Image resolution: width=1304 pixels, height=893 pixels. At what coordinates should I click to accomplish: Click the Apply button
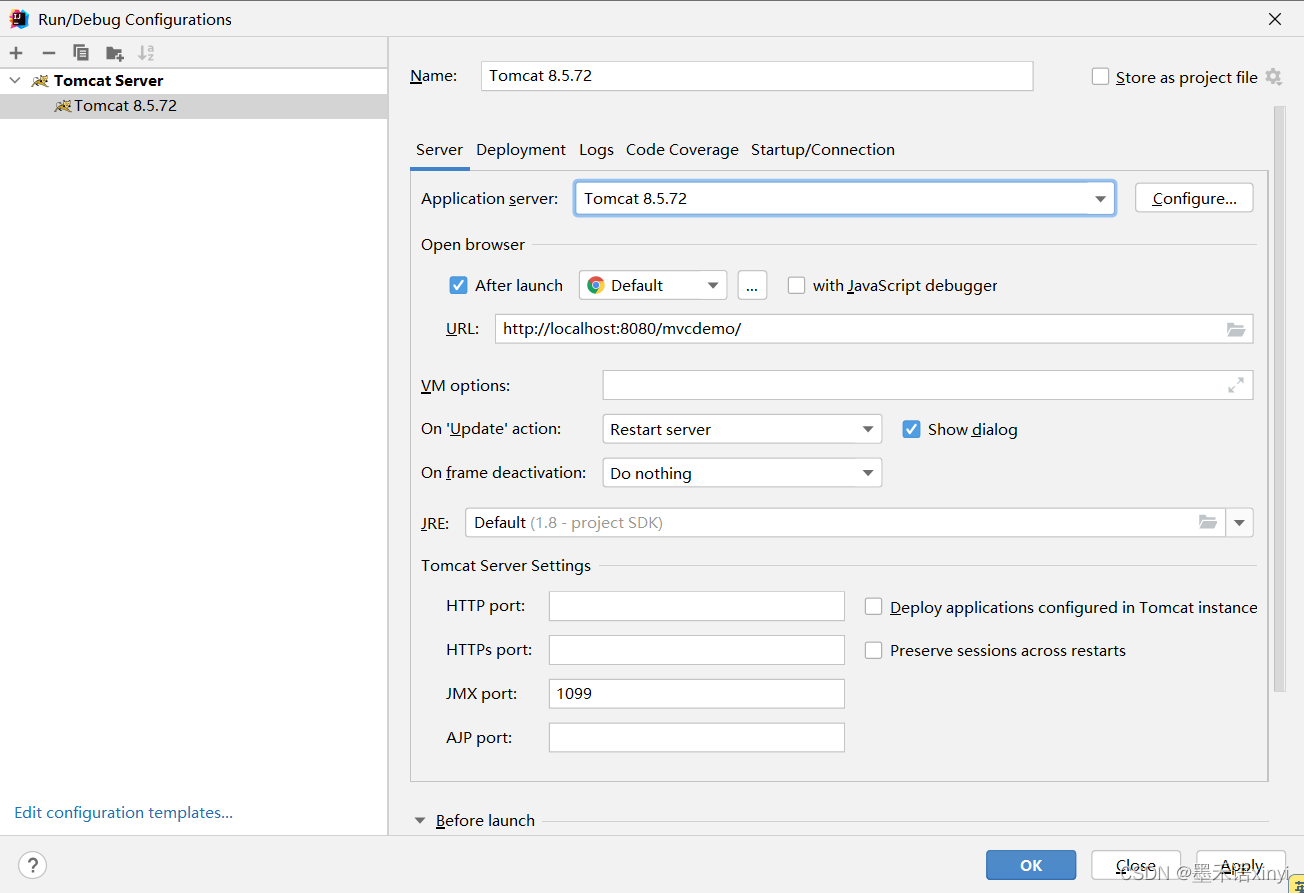click(1241, 865)
